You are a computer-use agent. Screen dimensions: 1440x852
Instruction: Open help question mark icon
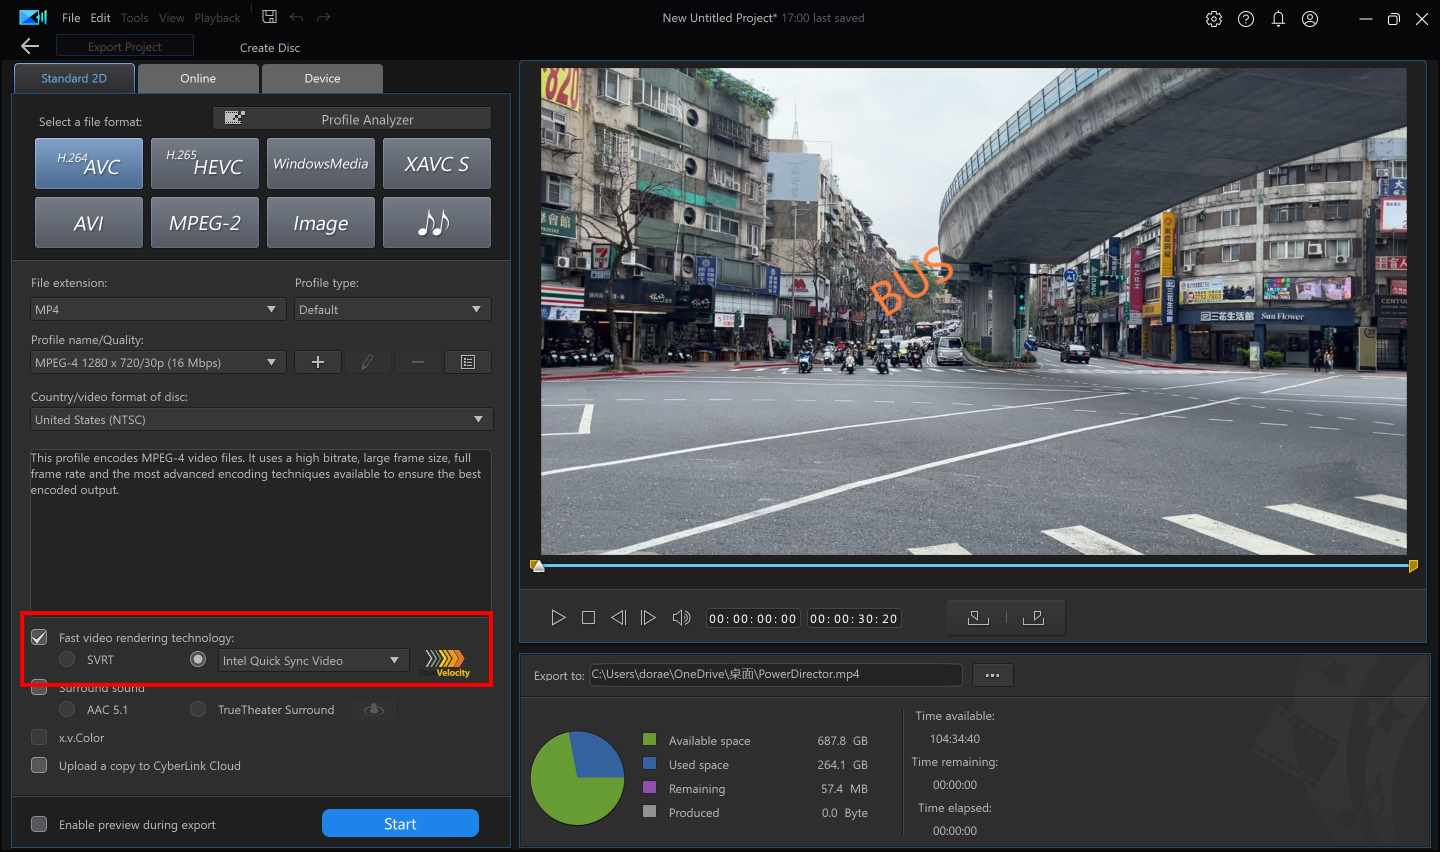[x=1246, y=19]
